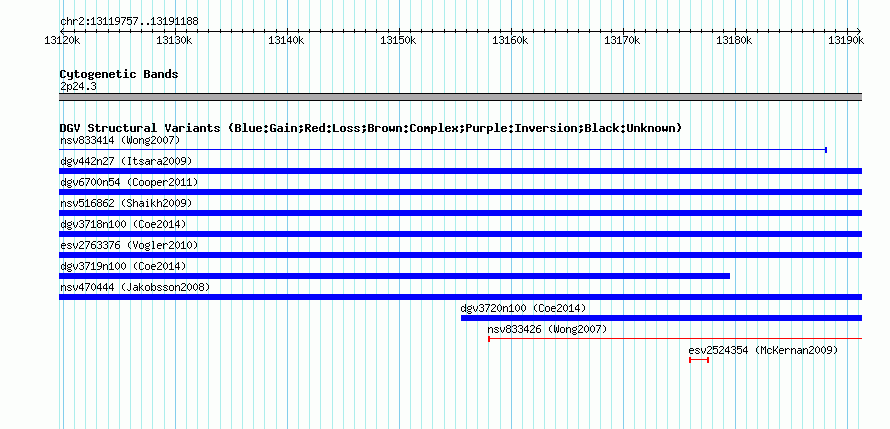Select the nsv516862 blue gain bar
Image resolution: width=890 pixels, height=429 pixels.
[x=460, y=213]
